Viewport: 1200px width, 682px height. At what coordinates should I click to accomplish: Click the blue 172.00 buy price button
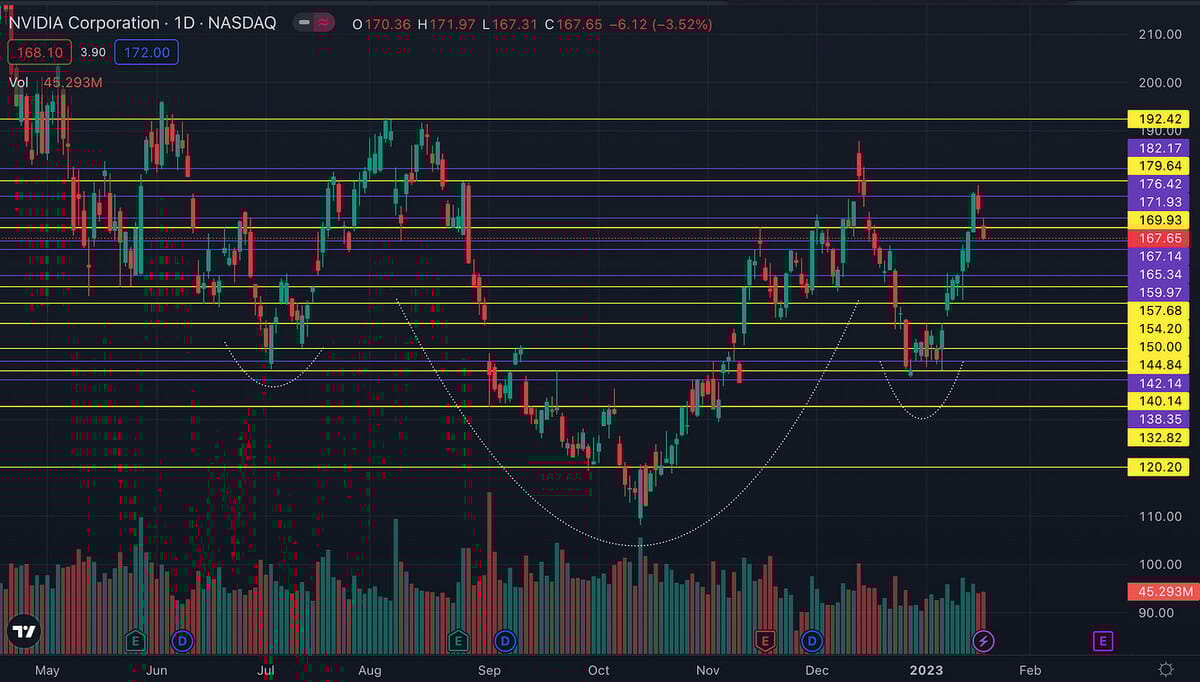pyautogui.click(x=147, y=52)
